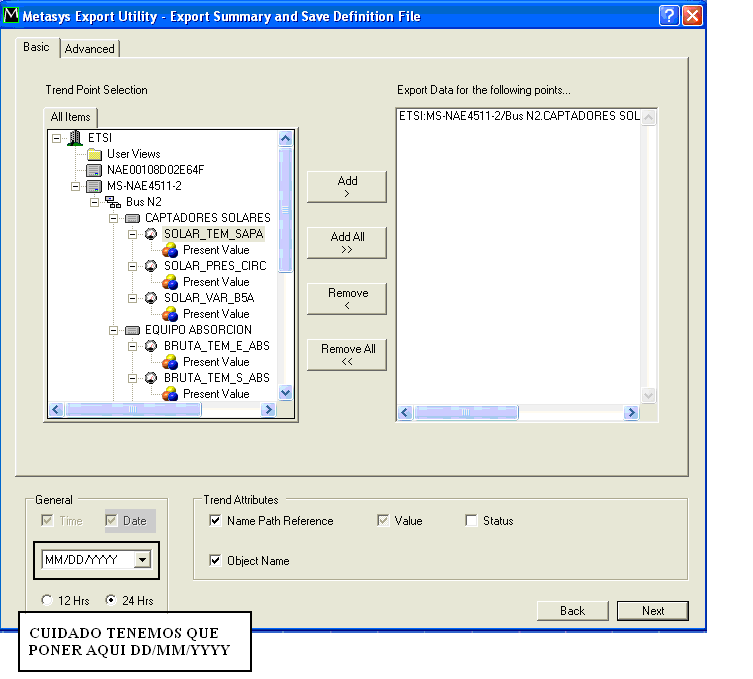Screen dimensions: 753x679
Task: Switch to the Advanced tab
Action: tap(90, 49)
